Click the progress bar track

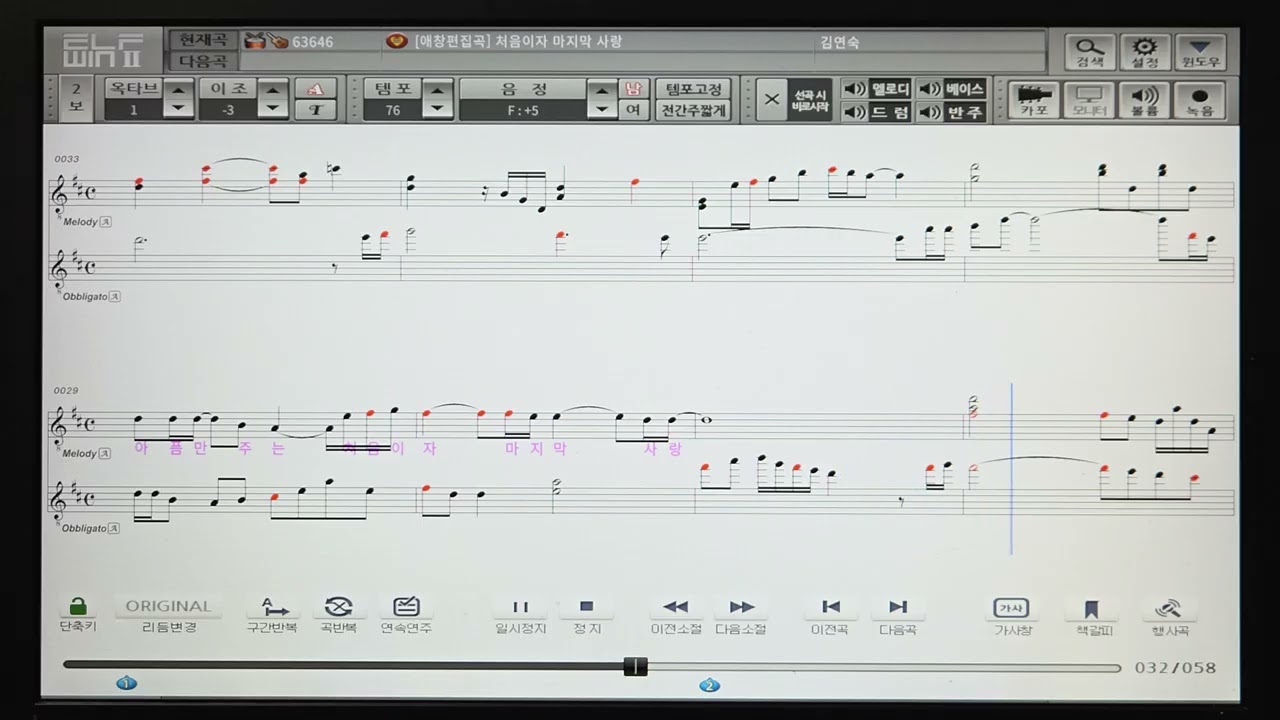tap(592, 666)
